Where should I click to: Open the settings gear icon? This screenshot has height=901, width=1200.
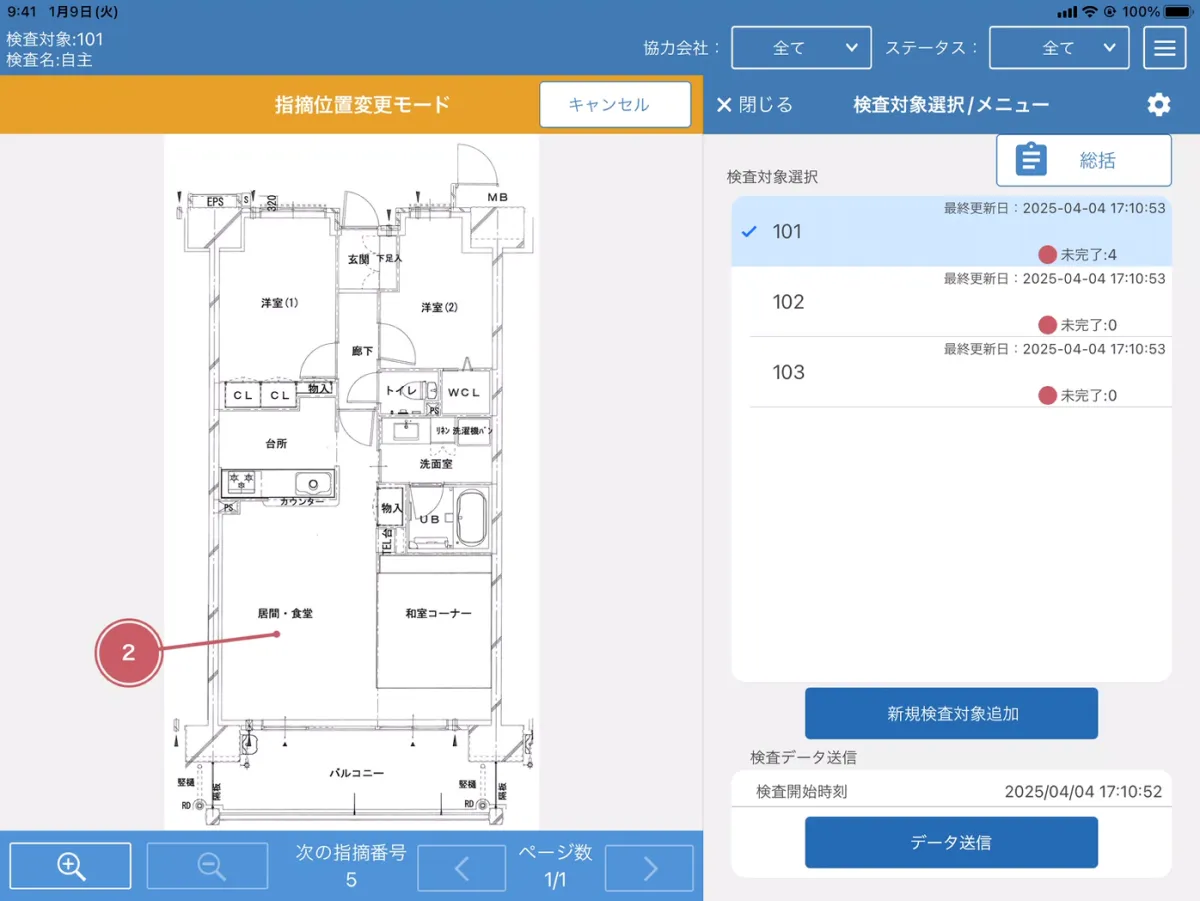[1158, 105]
